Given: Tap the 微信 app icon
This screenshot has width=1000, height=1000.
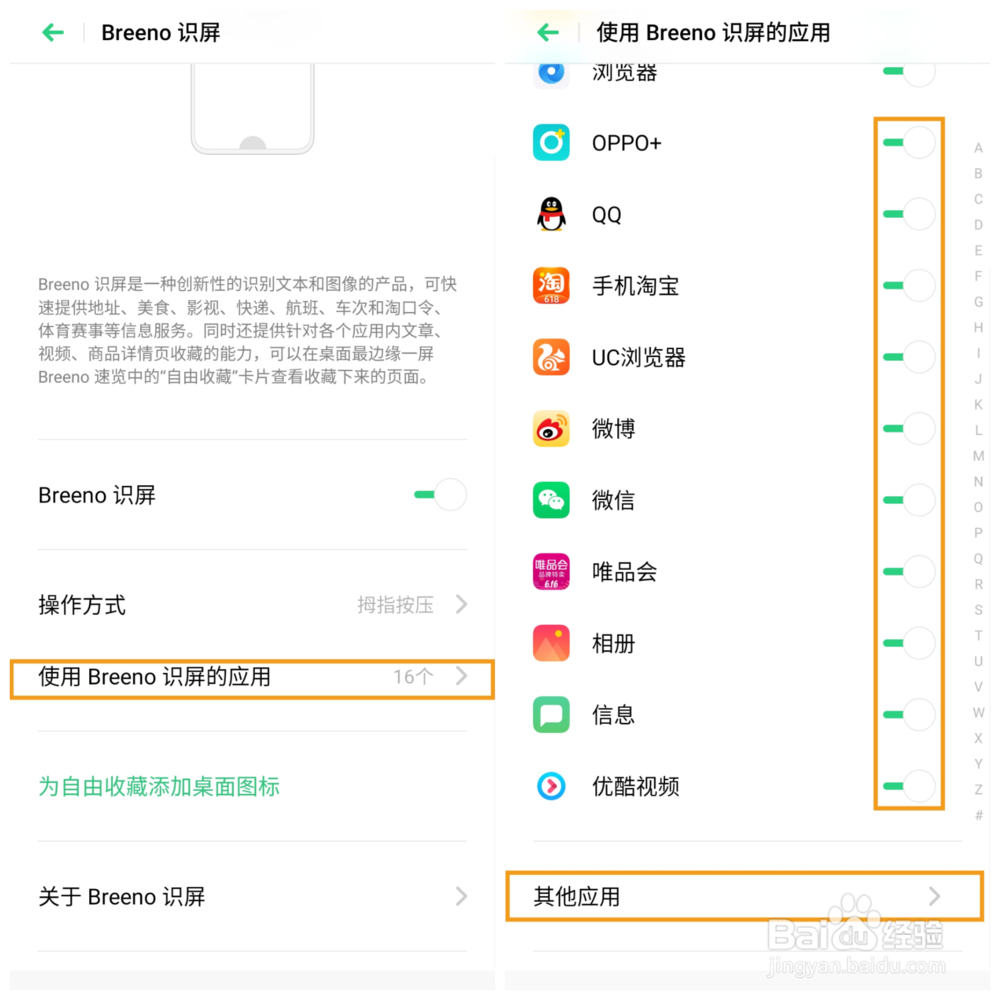Looking at the screenshot, I should tap(551, 500).
